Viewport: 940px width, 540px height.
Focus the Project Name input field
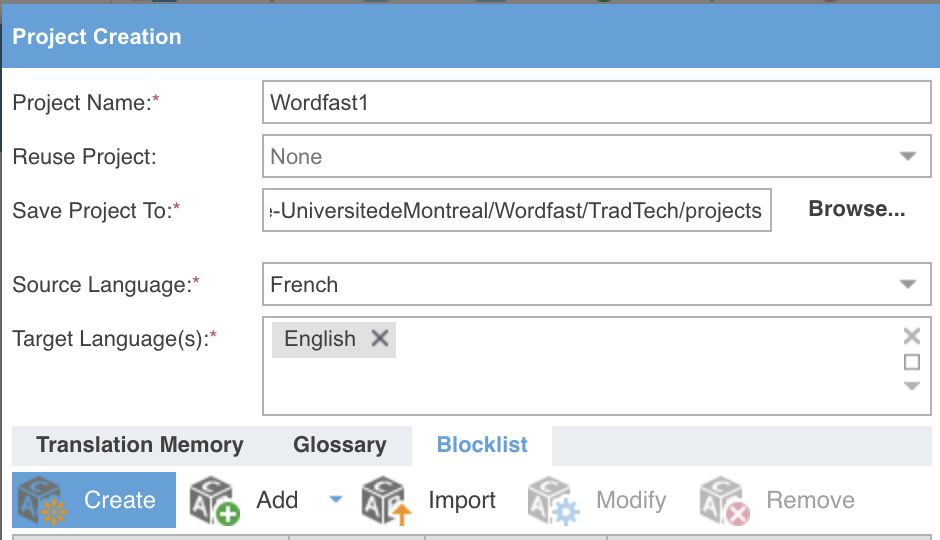pyautogui.click(x=596, y=102)
